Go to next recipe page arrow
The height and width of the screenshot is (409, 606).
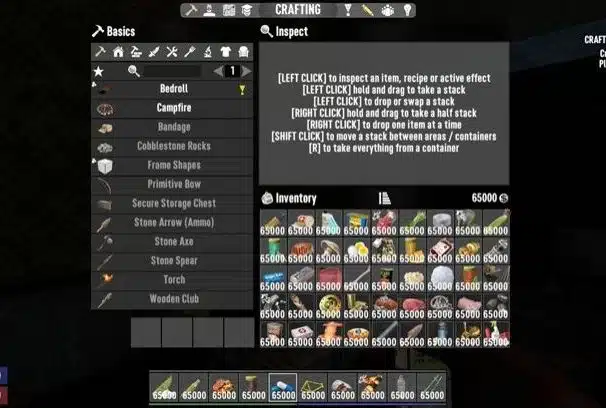pyautogui.click(x=246, y=71)
